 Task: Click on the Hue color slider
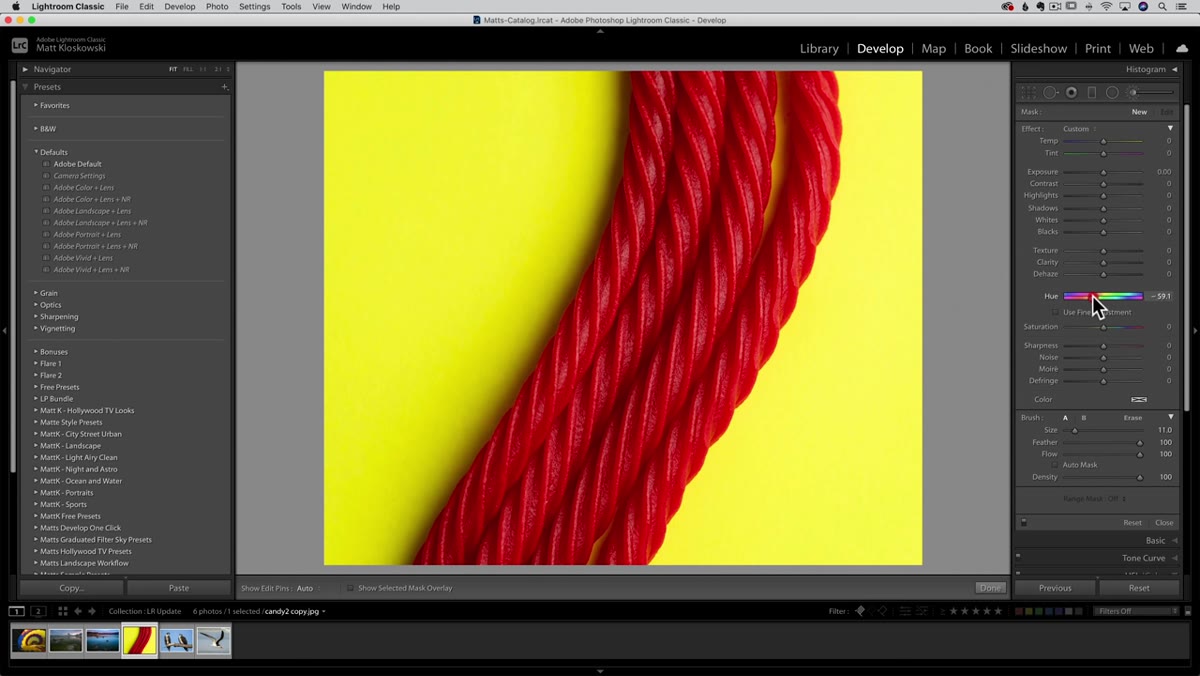tap(1103, 296)
